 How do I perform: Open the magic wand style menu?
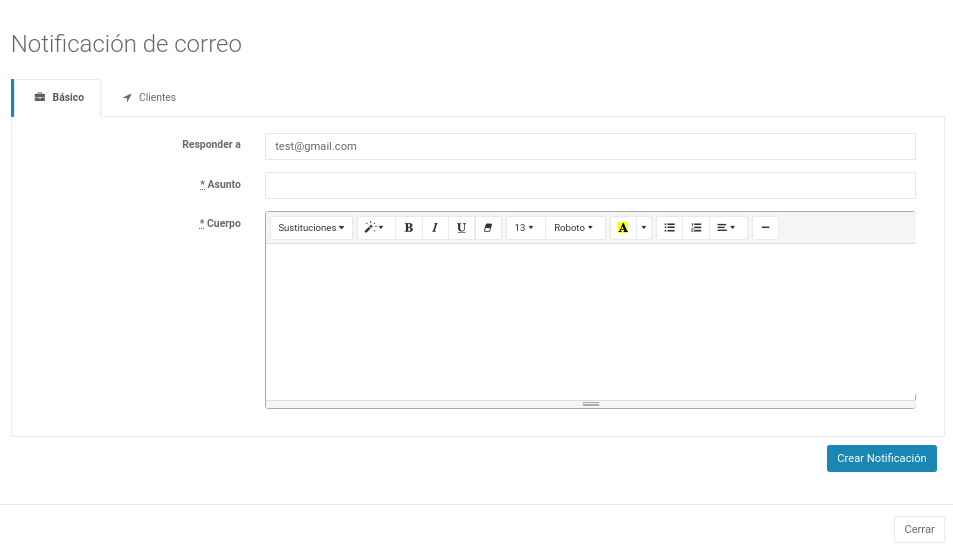click(374, 228)
